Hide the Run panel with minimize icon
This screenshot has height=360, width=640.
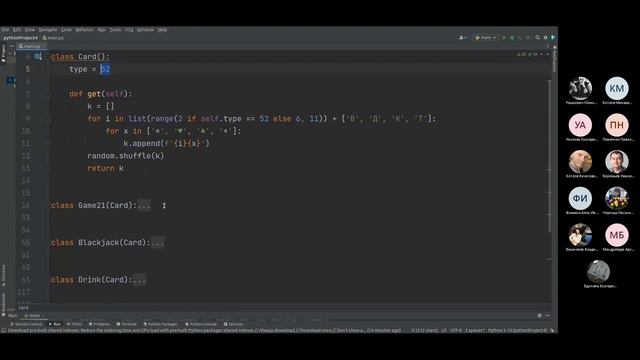(547, 316)
